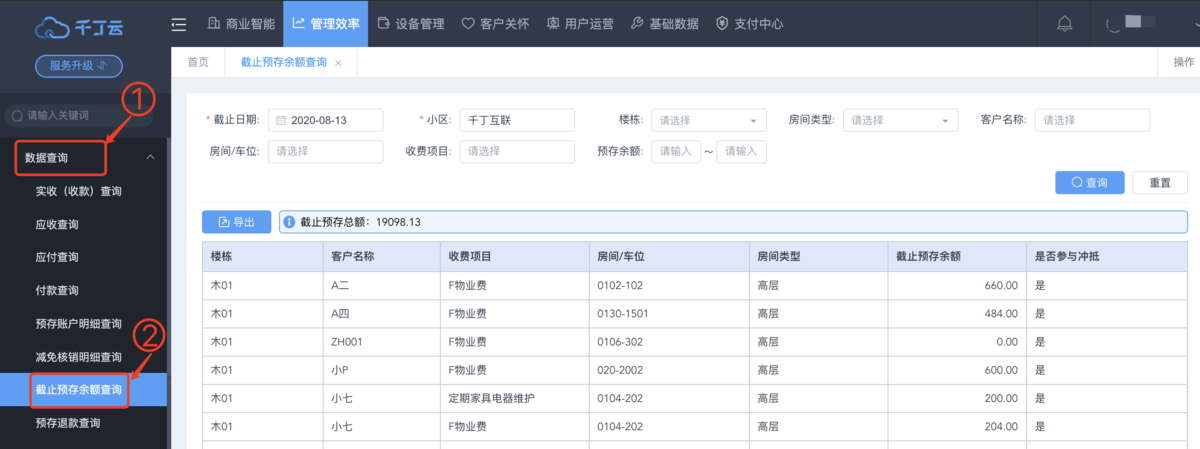The width and height of the screenshot is (1200, 449).
Task: Click customer cell ZH001
Action: (346, 341)
